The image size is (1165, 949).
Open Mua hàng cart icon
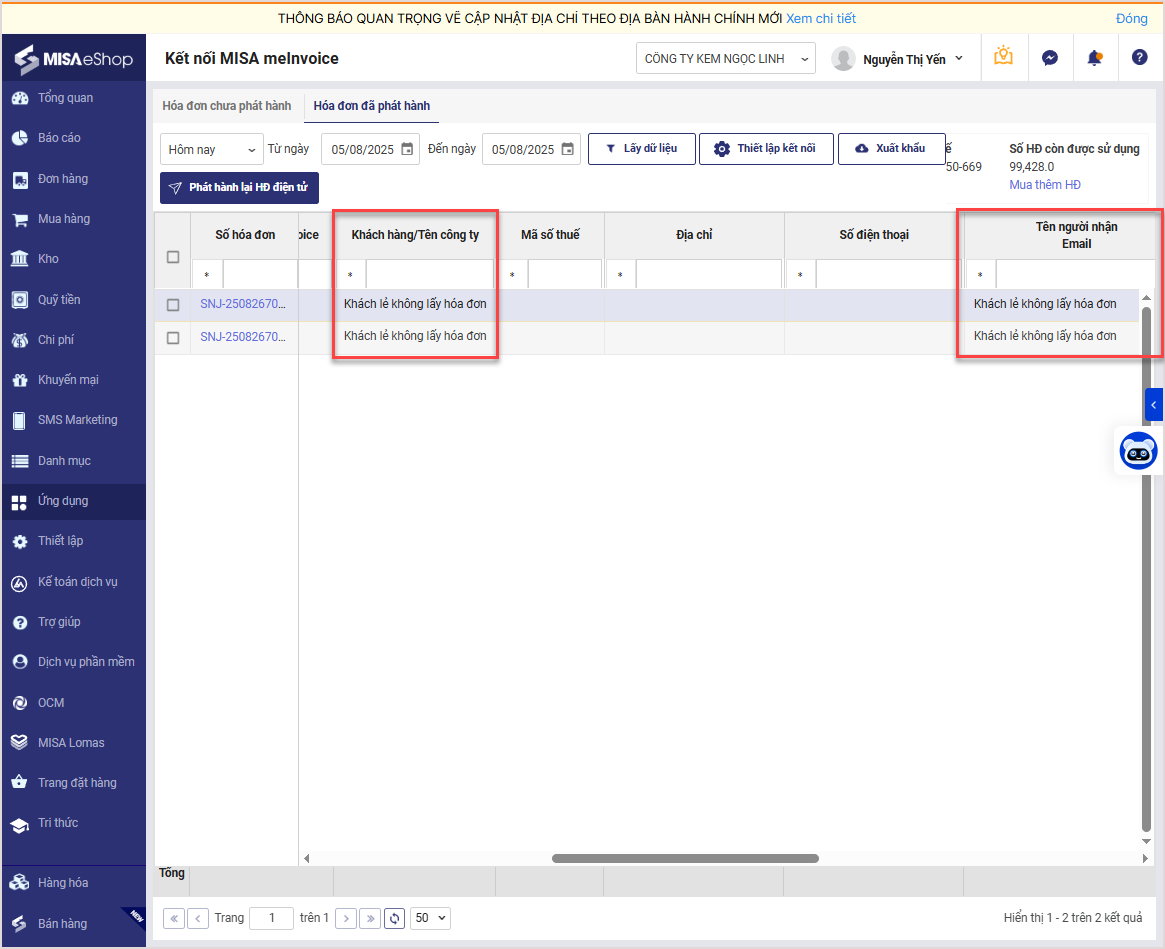pos(20,219)
